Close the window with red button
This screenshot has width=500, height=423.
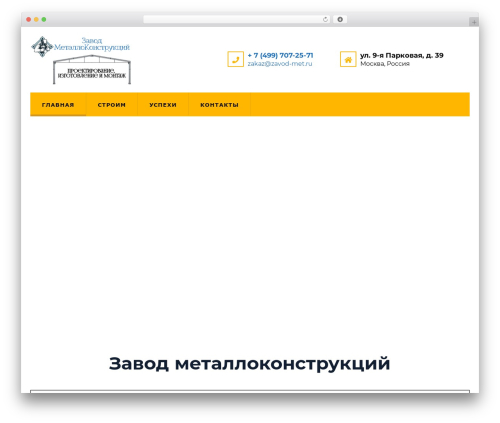point(29,19)
